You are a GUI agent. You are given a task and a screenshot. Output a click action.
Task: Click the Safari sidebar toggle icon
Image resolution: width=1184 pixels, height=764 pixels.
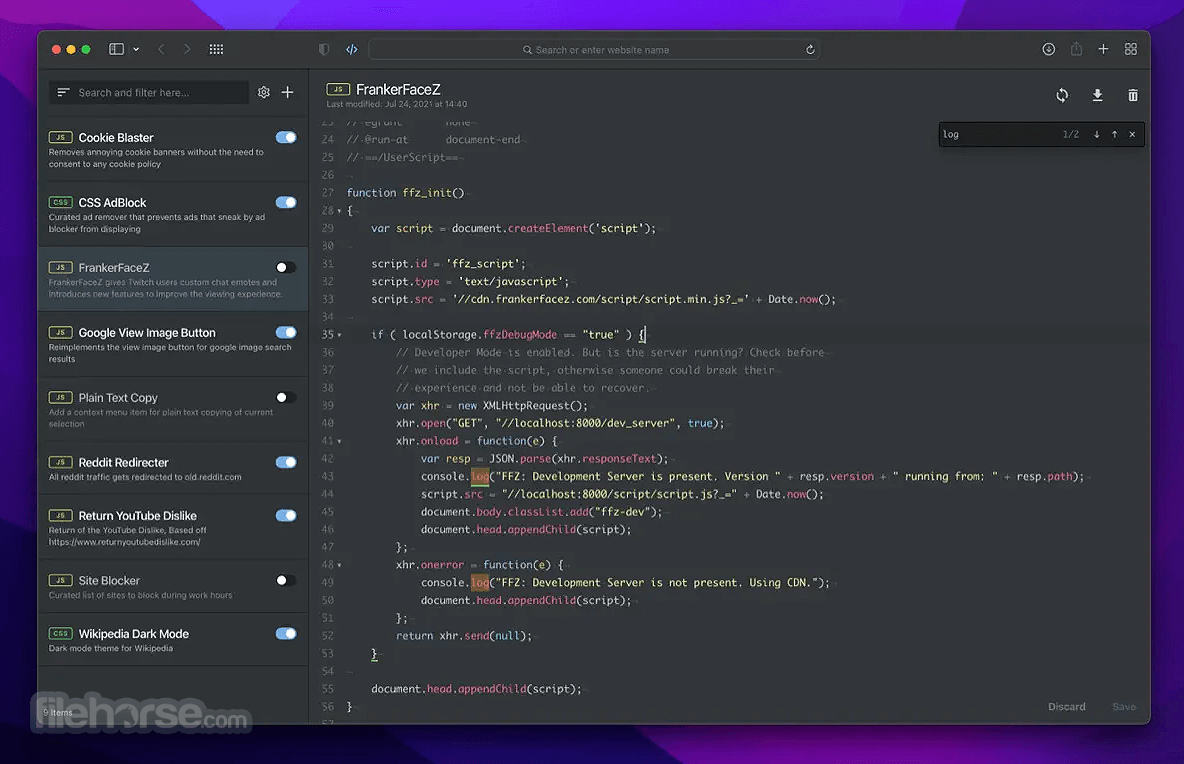pos(116,49)
